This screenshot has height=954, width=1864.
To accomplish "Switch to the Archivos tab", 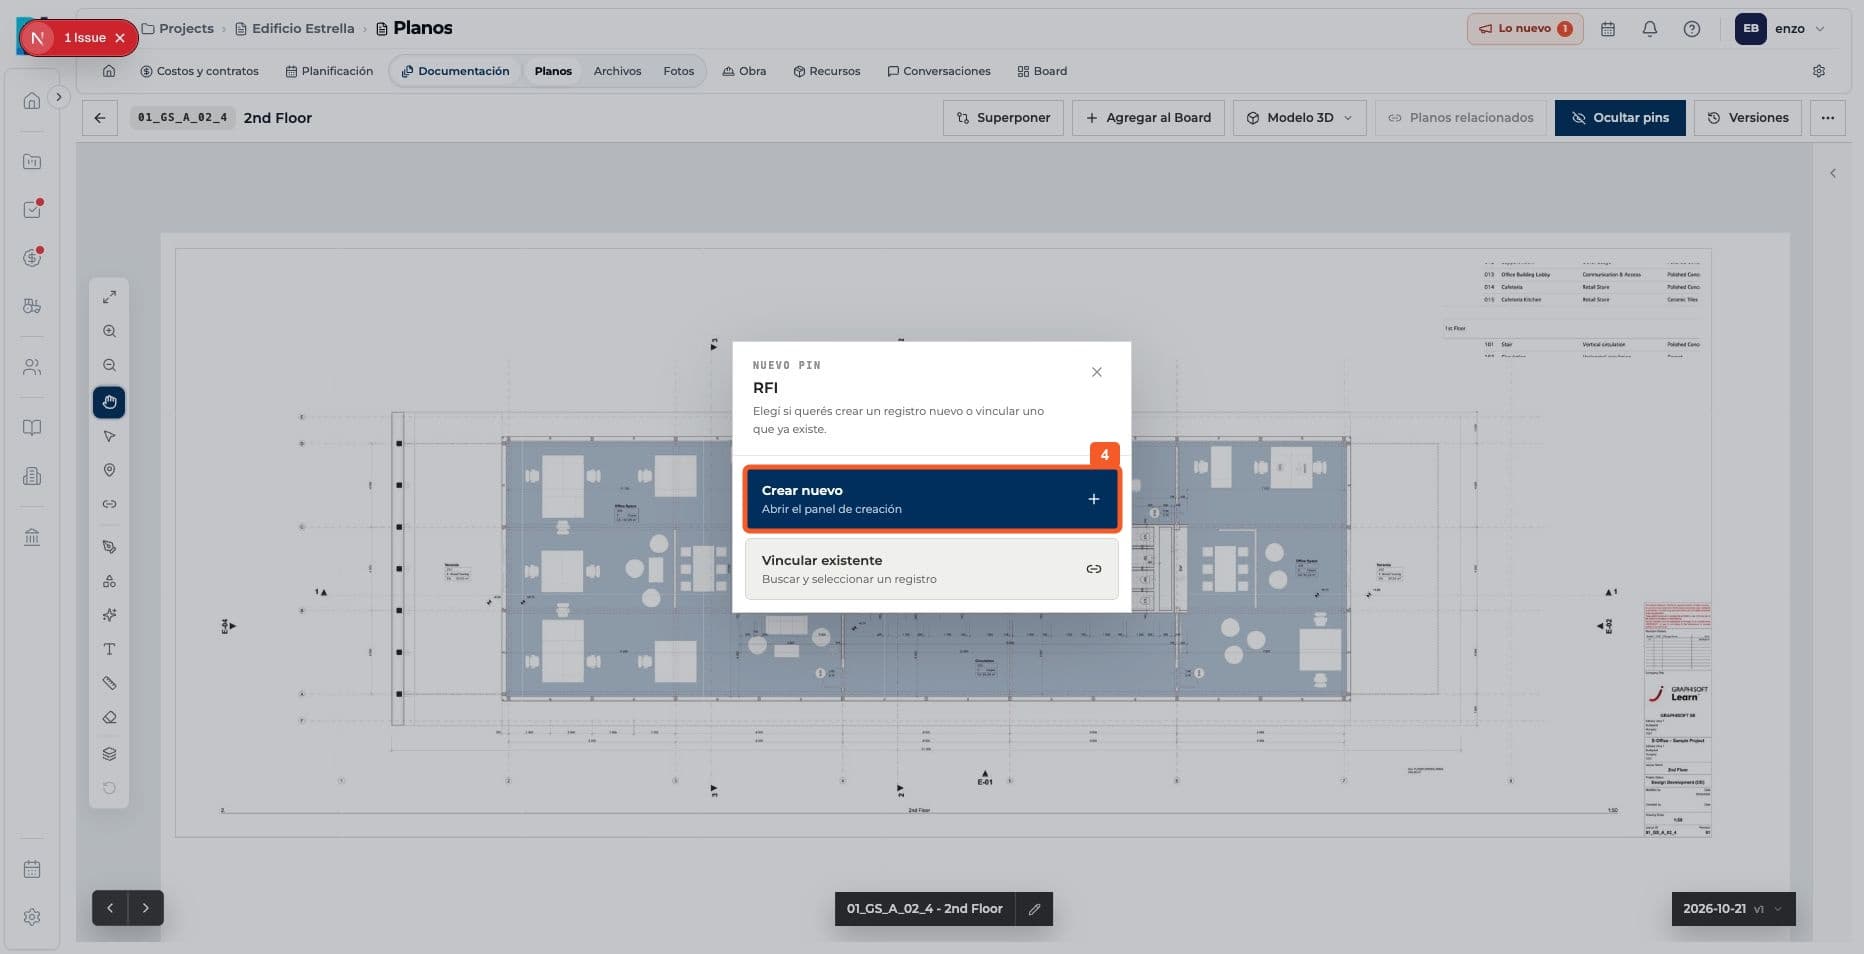I will [x=617, y=71].
